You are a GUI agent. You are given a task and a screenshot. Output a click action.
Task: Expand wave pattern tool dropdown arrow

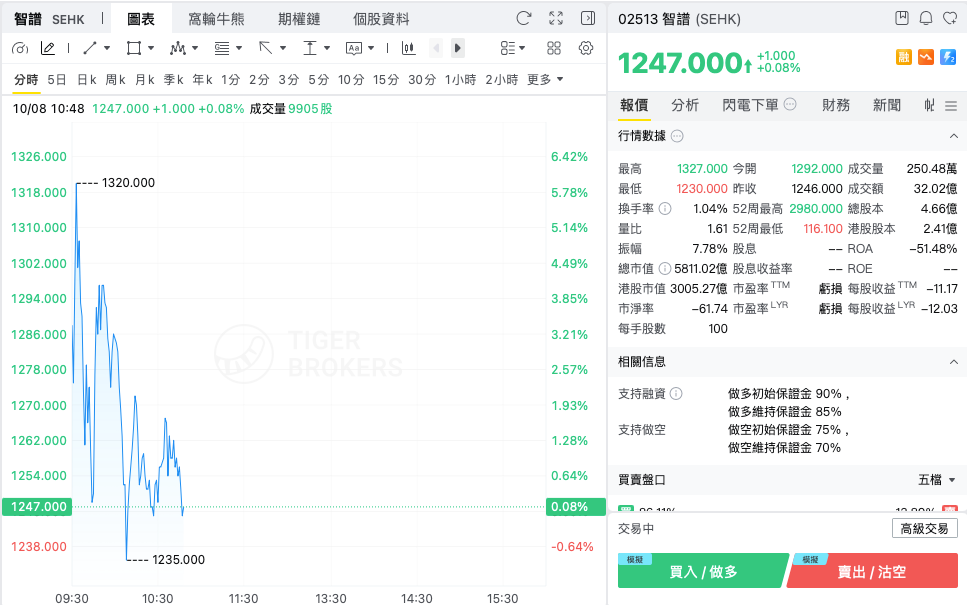coord(195,48)
